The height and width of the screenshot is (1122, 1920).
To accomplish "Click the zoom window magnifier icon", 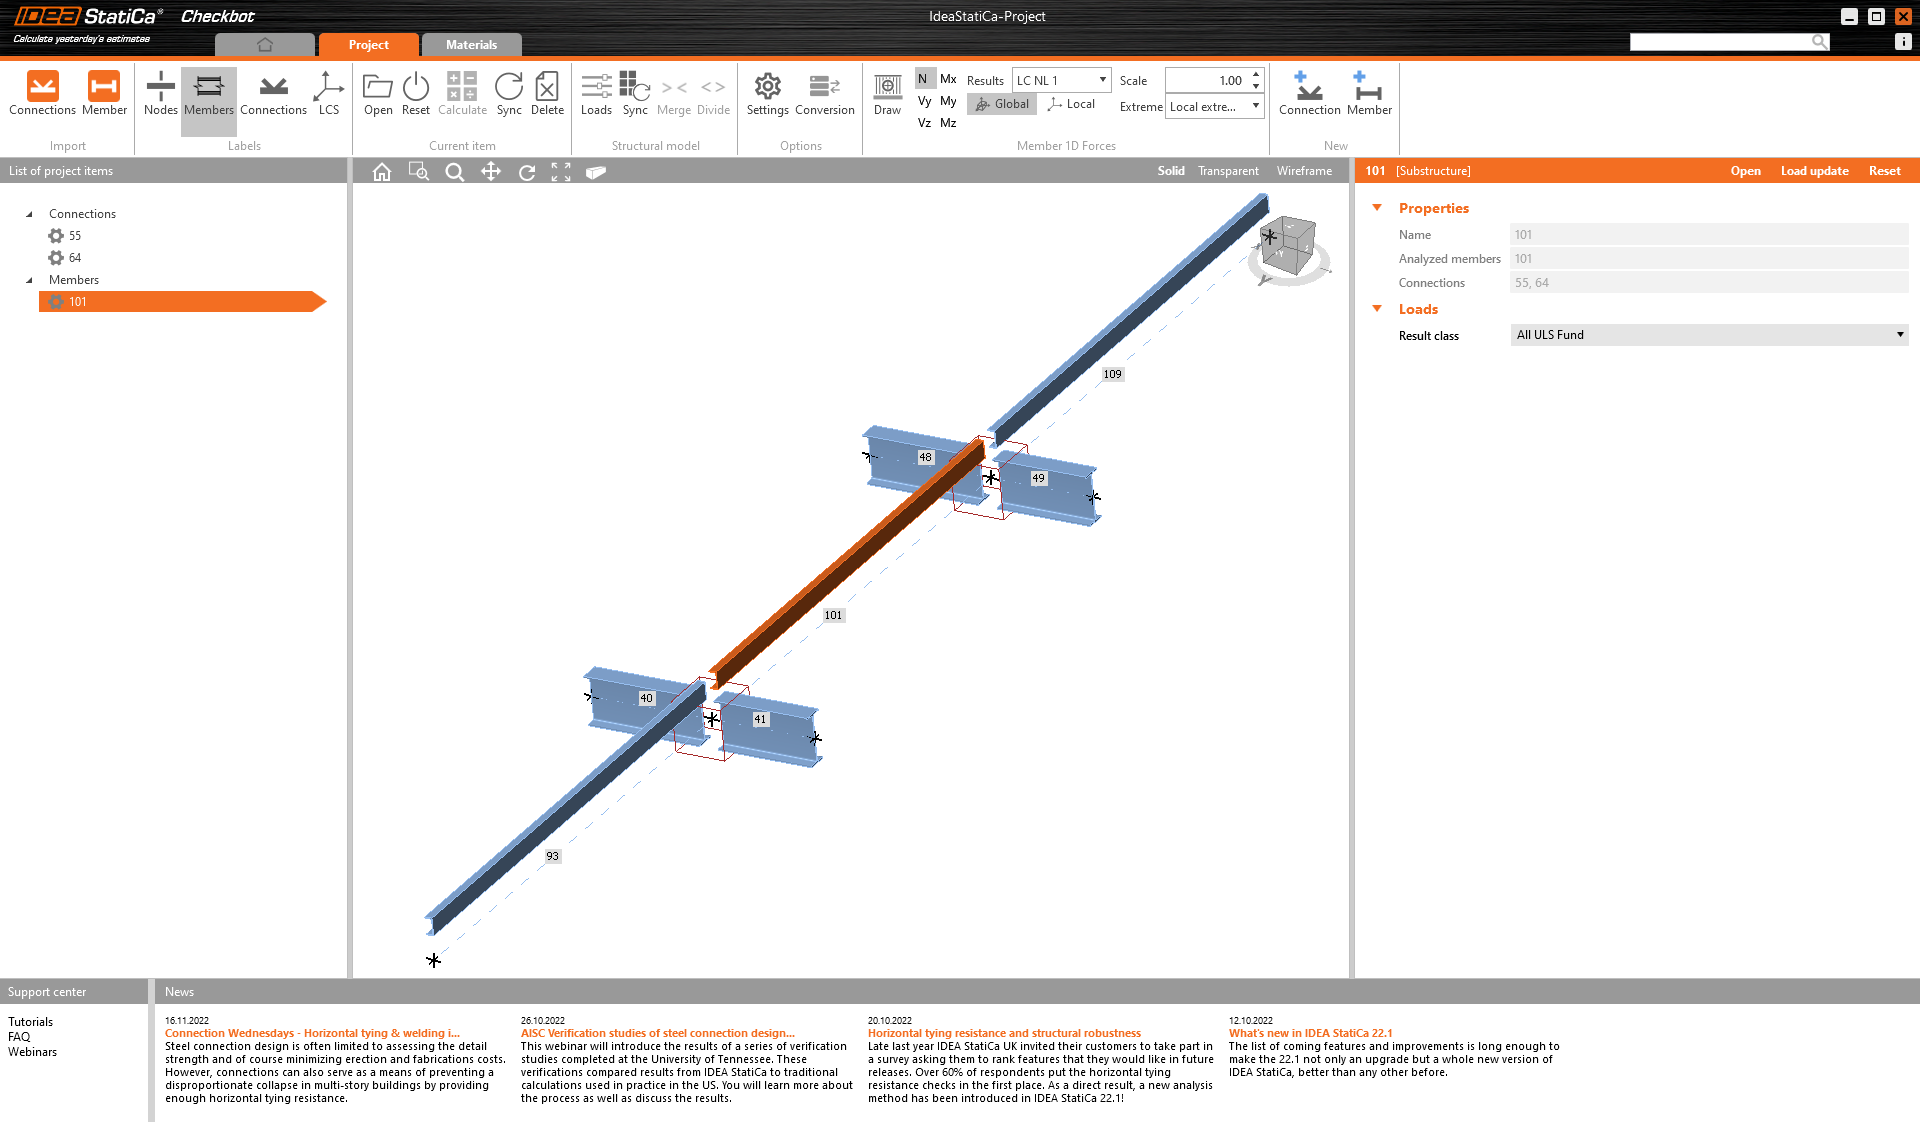I will [419, 172].
